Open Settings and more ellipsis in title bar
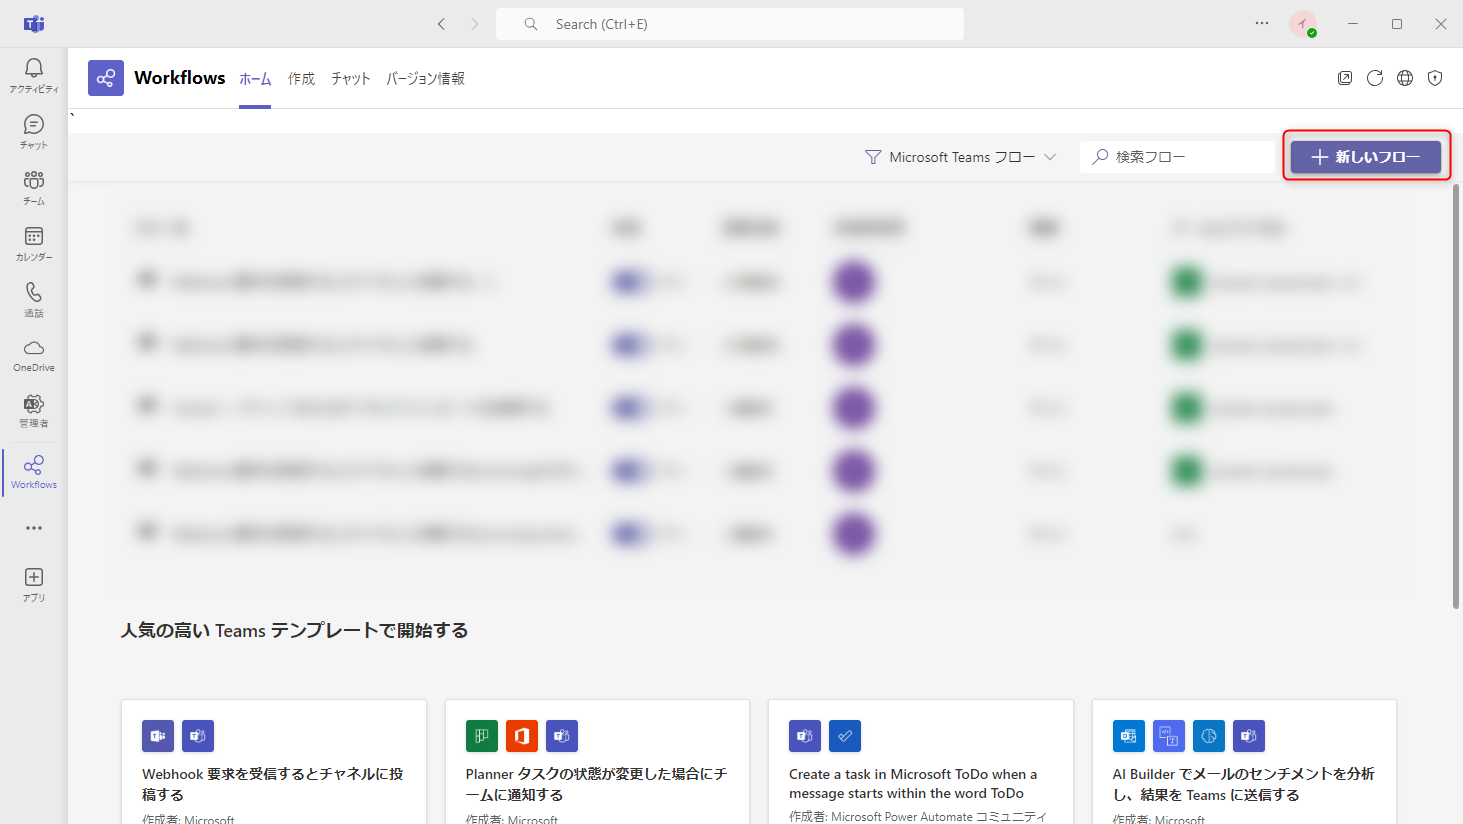Screen dimensions: 1463x824 click(x=1262, y=24)
